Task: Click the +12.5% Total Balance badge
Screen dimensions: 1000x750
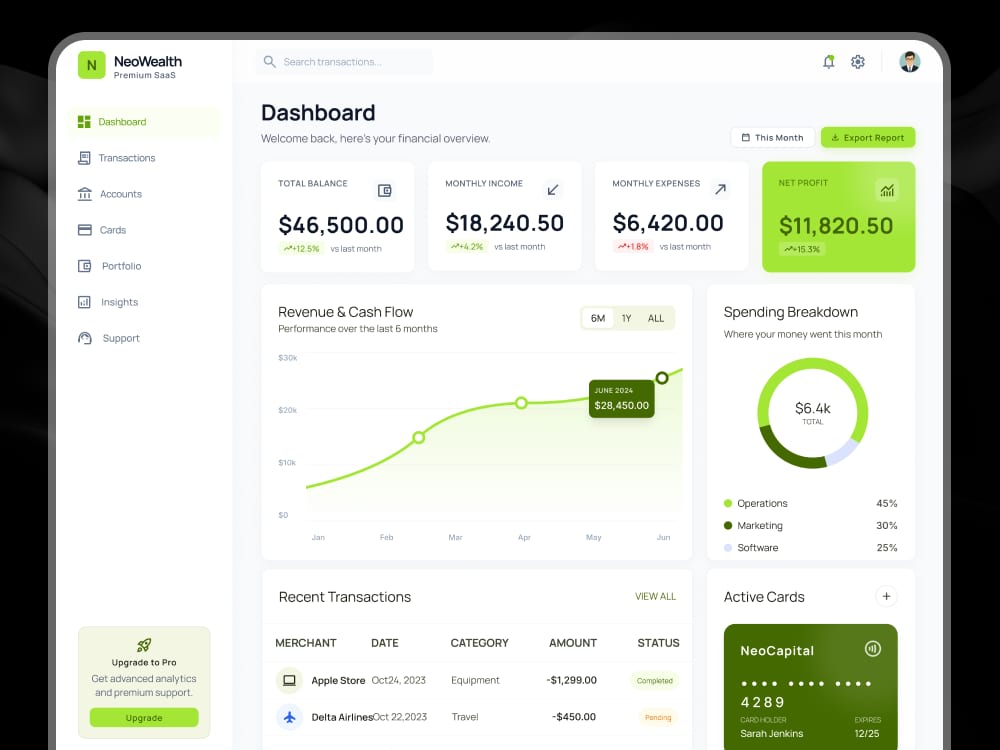Action: tap(301, 249)
